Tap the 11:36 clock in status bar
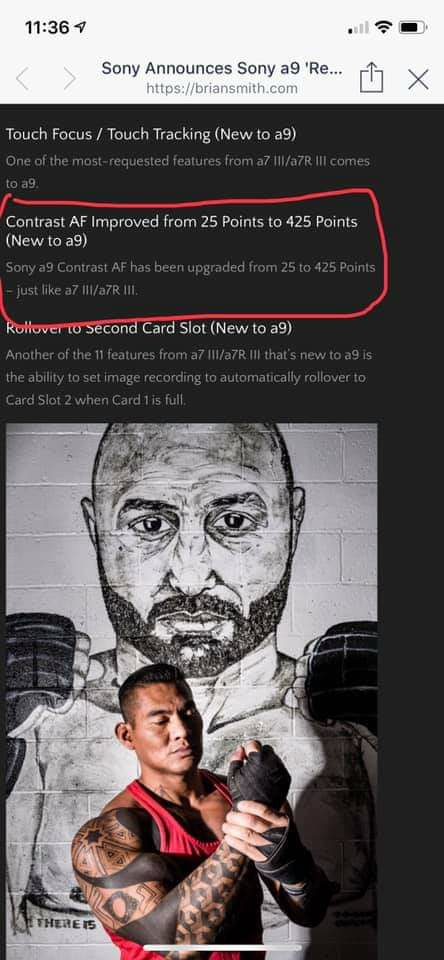 [x=48, y=27]
